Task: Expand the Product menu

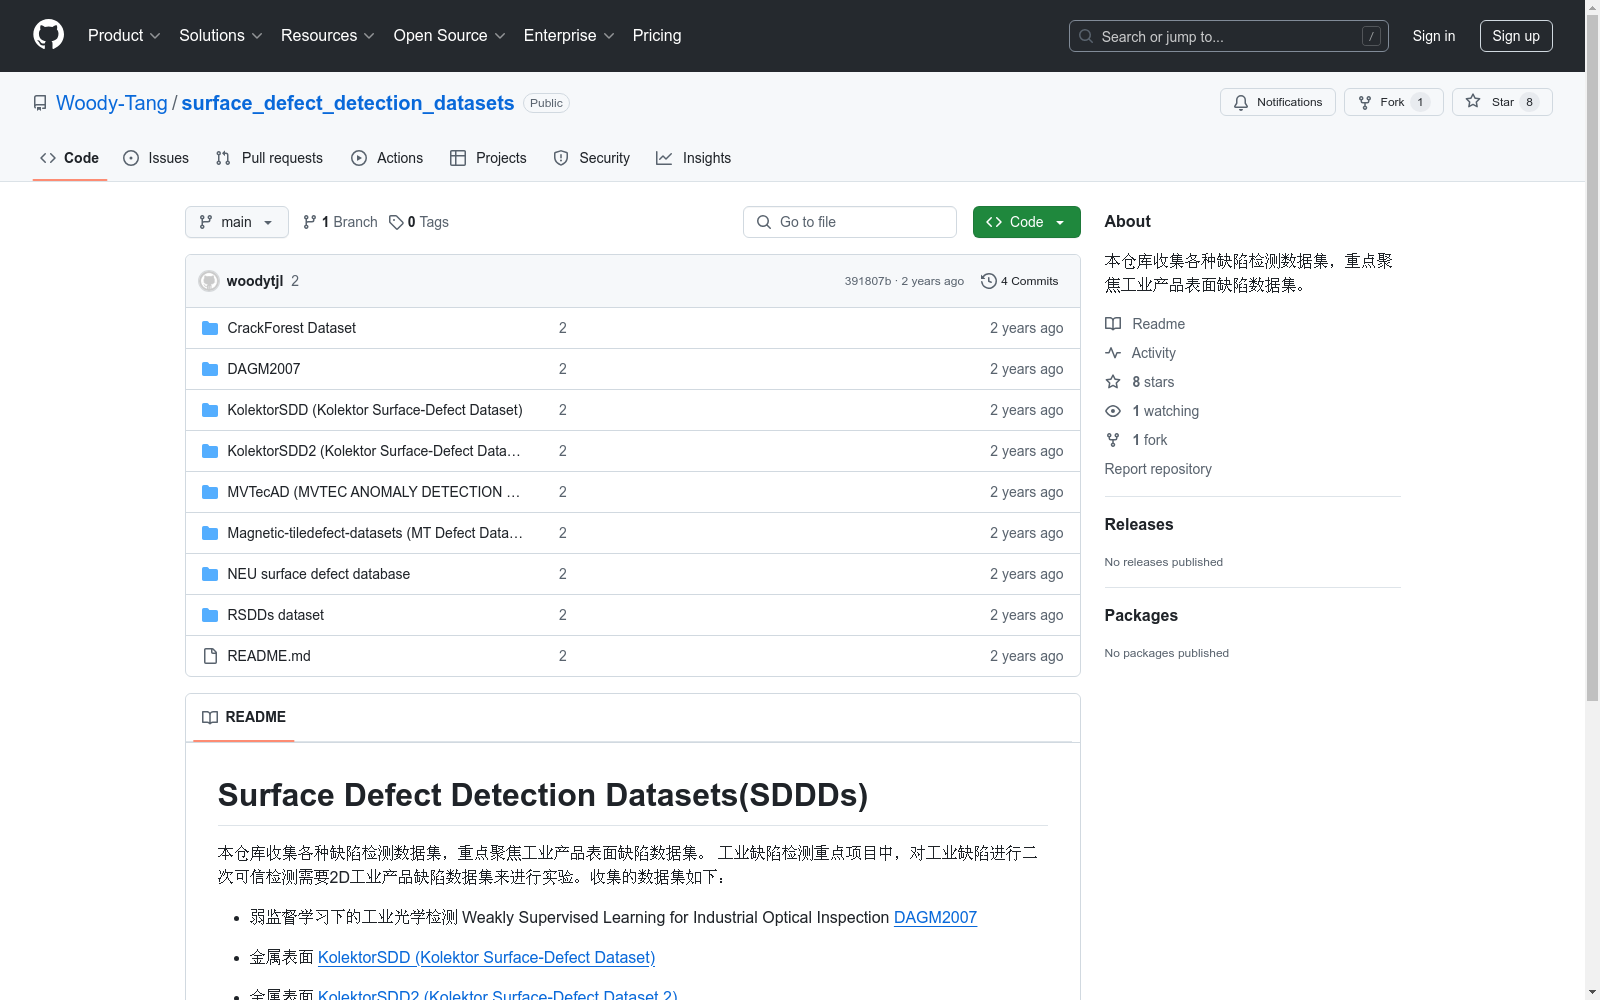Action: coord(124,35)
